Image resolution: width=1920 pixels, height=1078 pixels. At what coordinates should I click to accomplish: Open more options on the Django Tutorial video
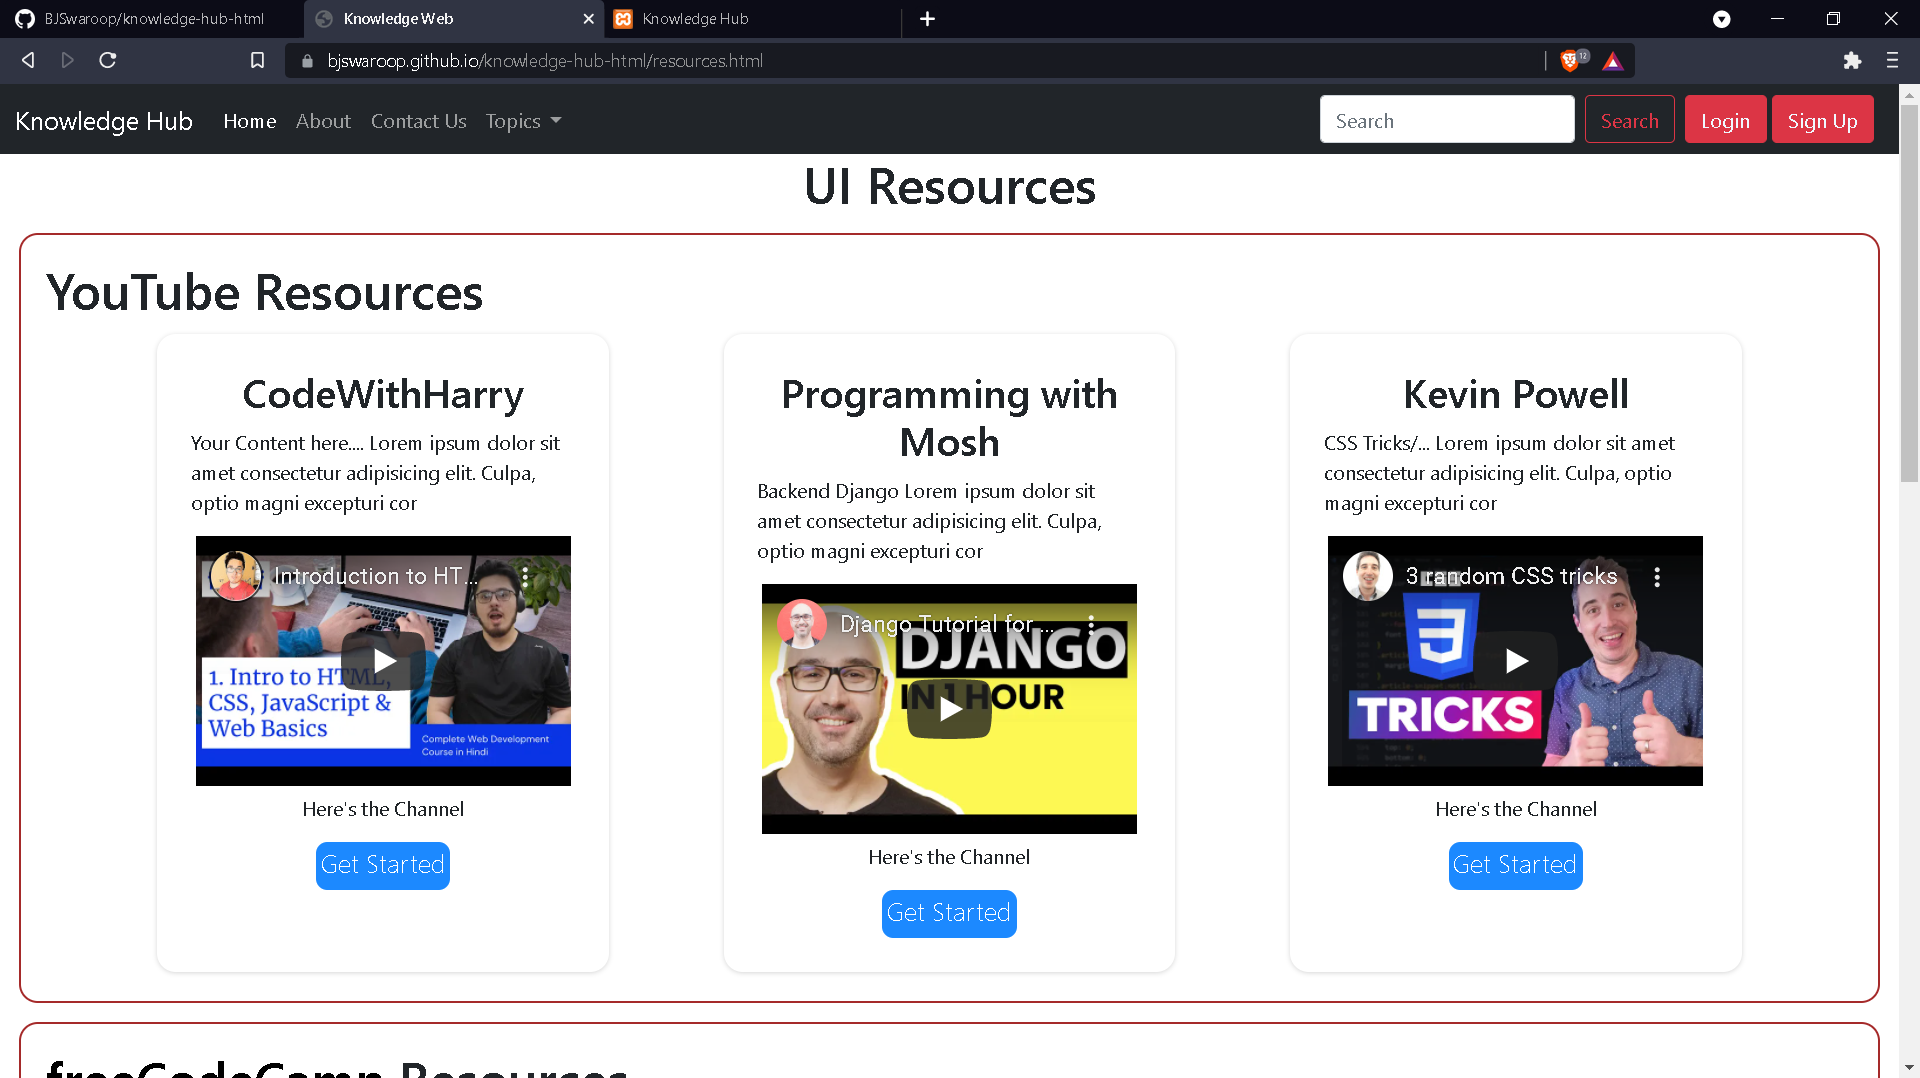point(1091,625)
